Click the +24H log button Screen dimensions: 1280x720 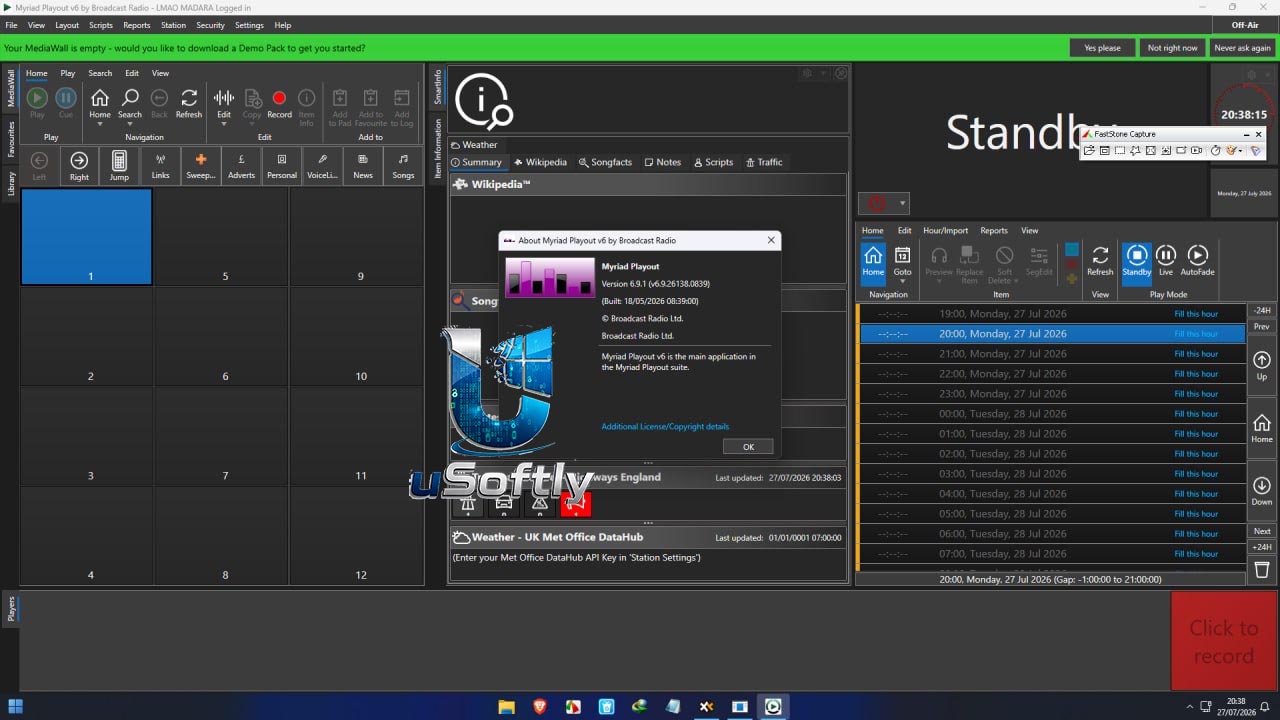[x=1262, y=547]
